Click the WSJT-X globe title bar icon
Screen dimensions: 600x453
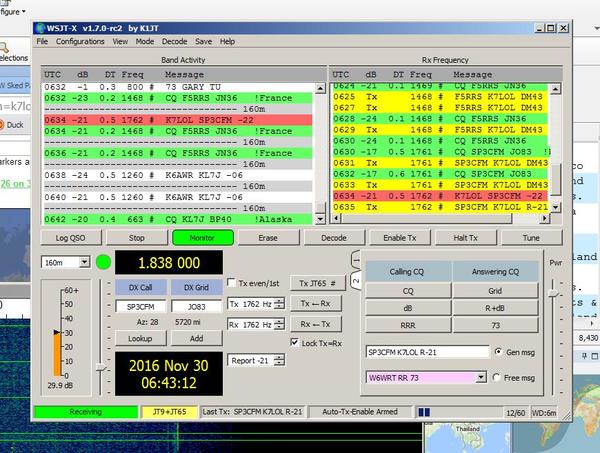pyautogui.click(x=40, y=28)
